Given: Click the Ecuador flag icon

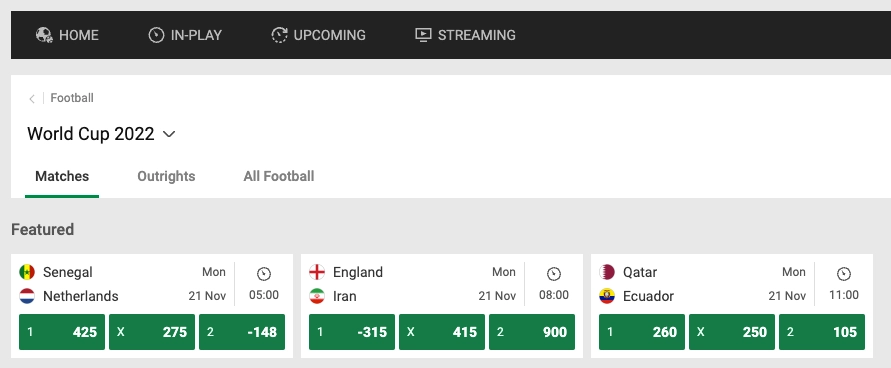Looking at the screenshot, I should click(607, 296).
